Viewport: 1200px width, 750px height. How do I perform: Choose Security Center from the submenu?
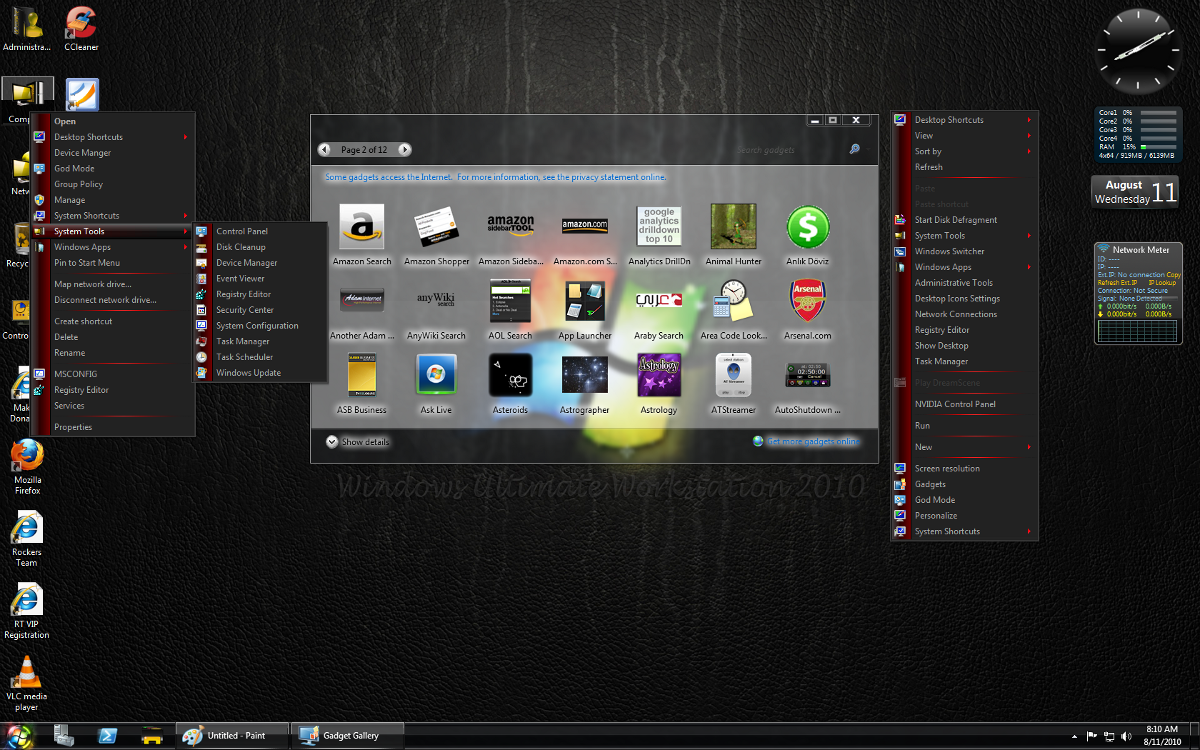[x=261, y=310]
